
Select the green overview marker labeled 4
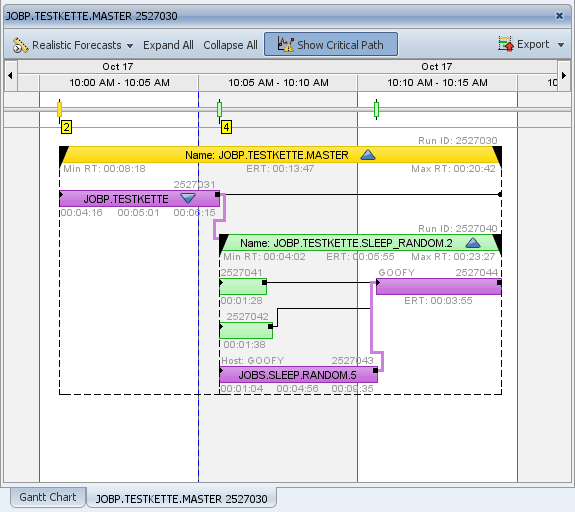[x=219, y=110]
